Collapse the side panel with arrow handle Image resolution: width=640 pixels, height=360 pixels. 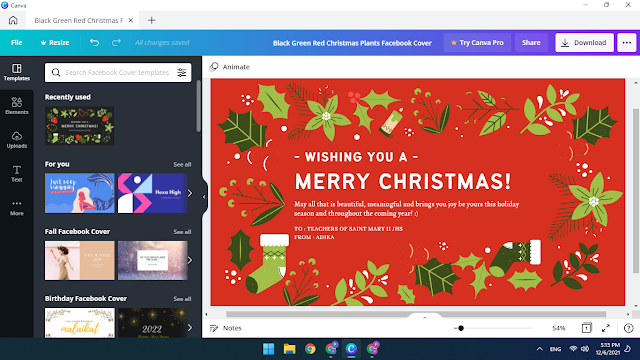[204, 197]
